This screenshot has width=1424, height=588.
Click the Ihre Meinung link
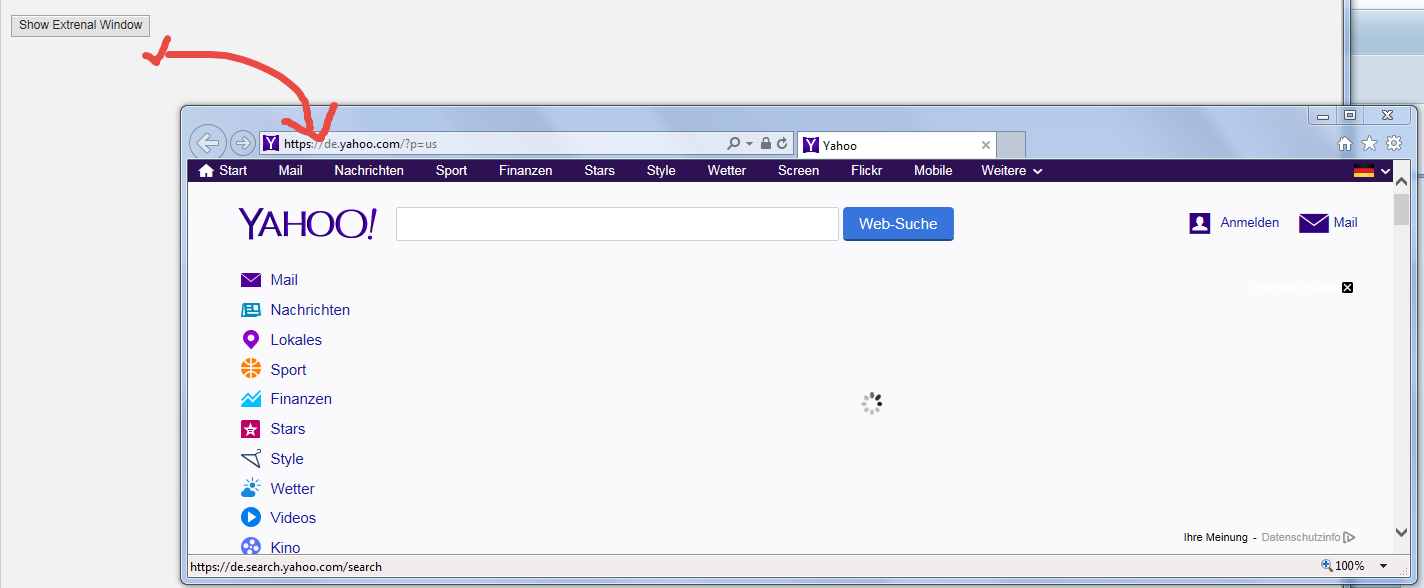[x=1215, y=537]
